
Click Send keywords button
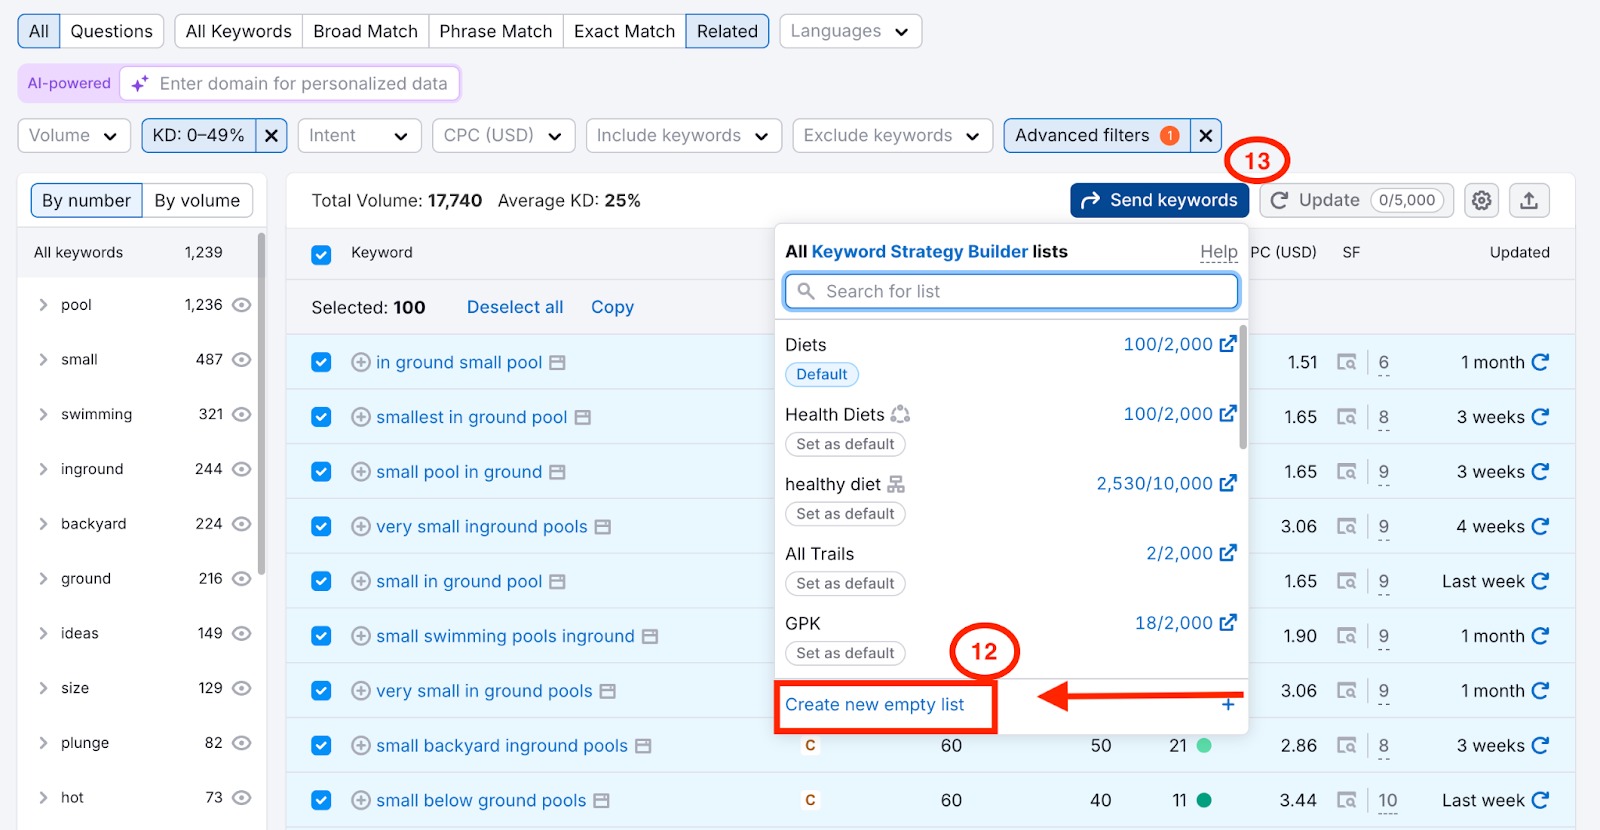coord(1159,200)
